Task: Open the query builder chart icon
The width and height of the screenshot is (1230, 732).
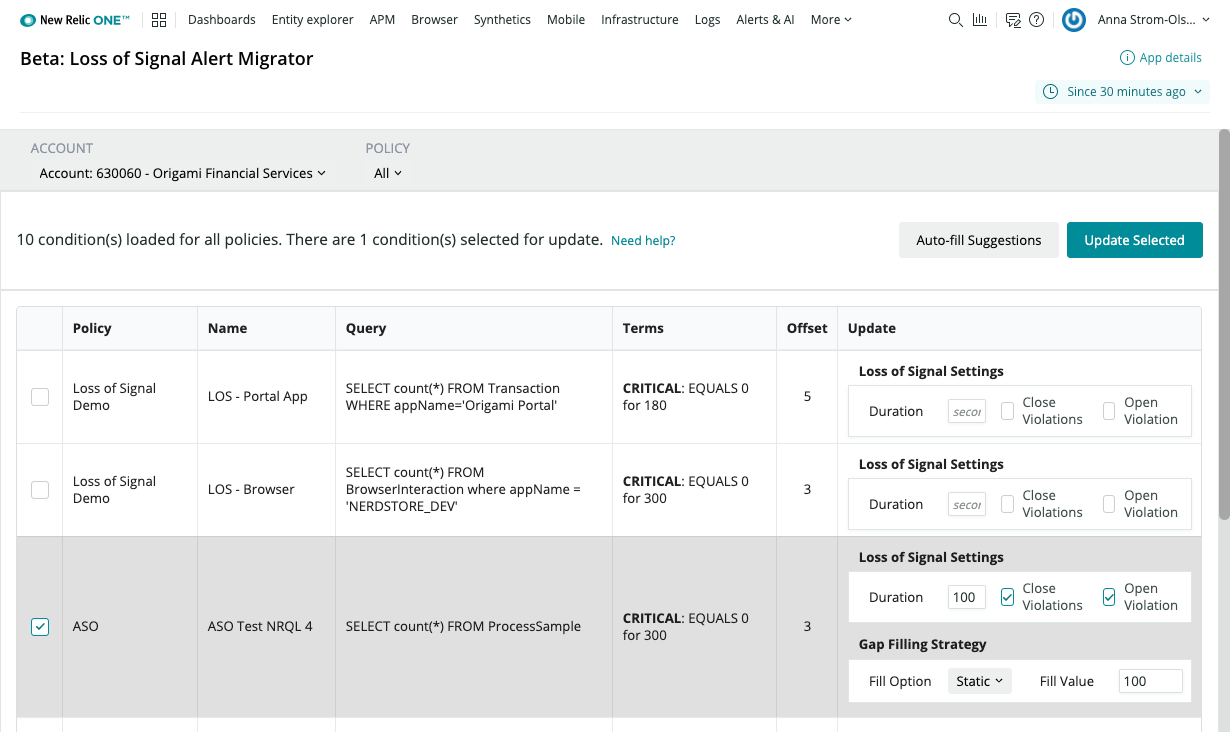Action: click(x=980, y=19)
